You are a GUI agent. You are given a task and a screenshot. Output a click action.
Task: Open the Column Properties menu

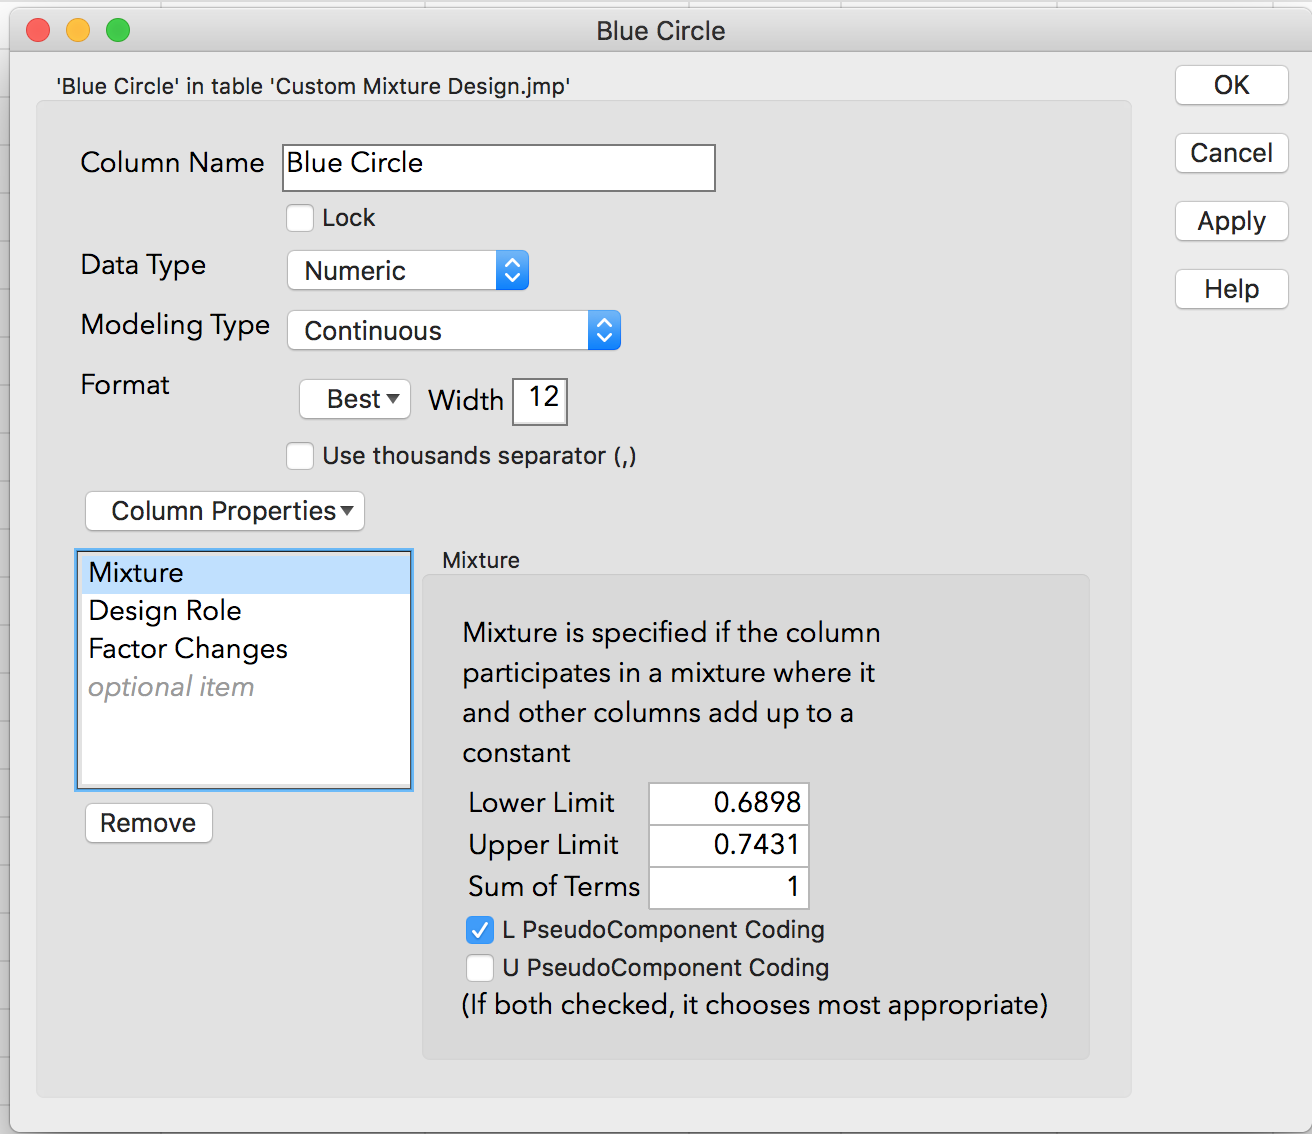tap(224, 511)
